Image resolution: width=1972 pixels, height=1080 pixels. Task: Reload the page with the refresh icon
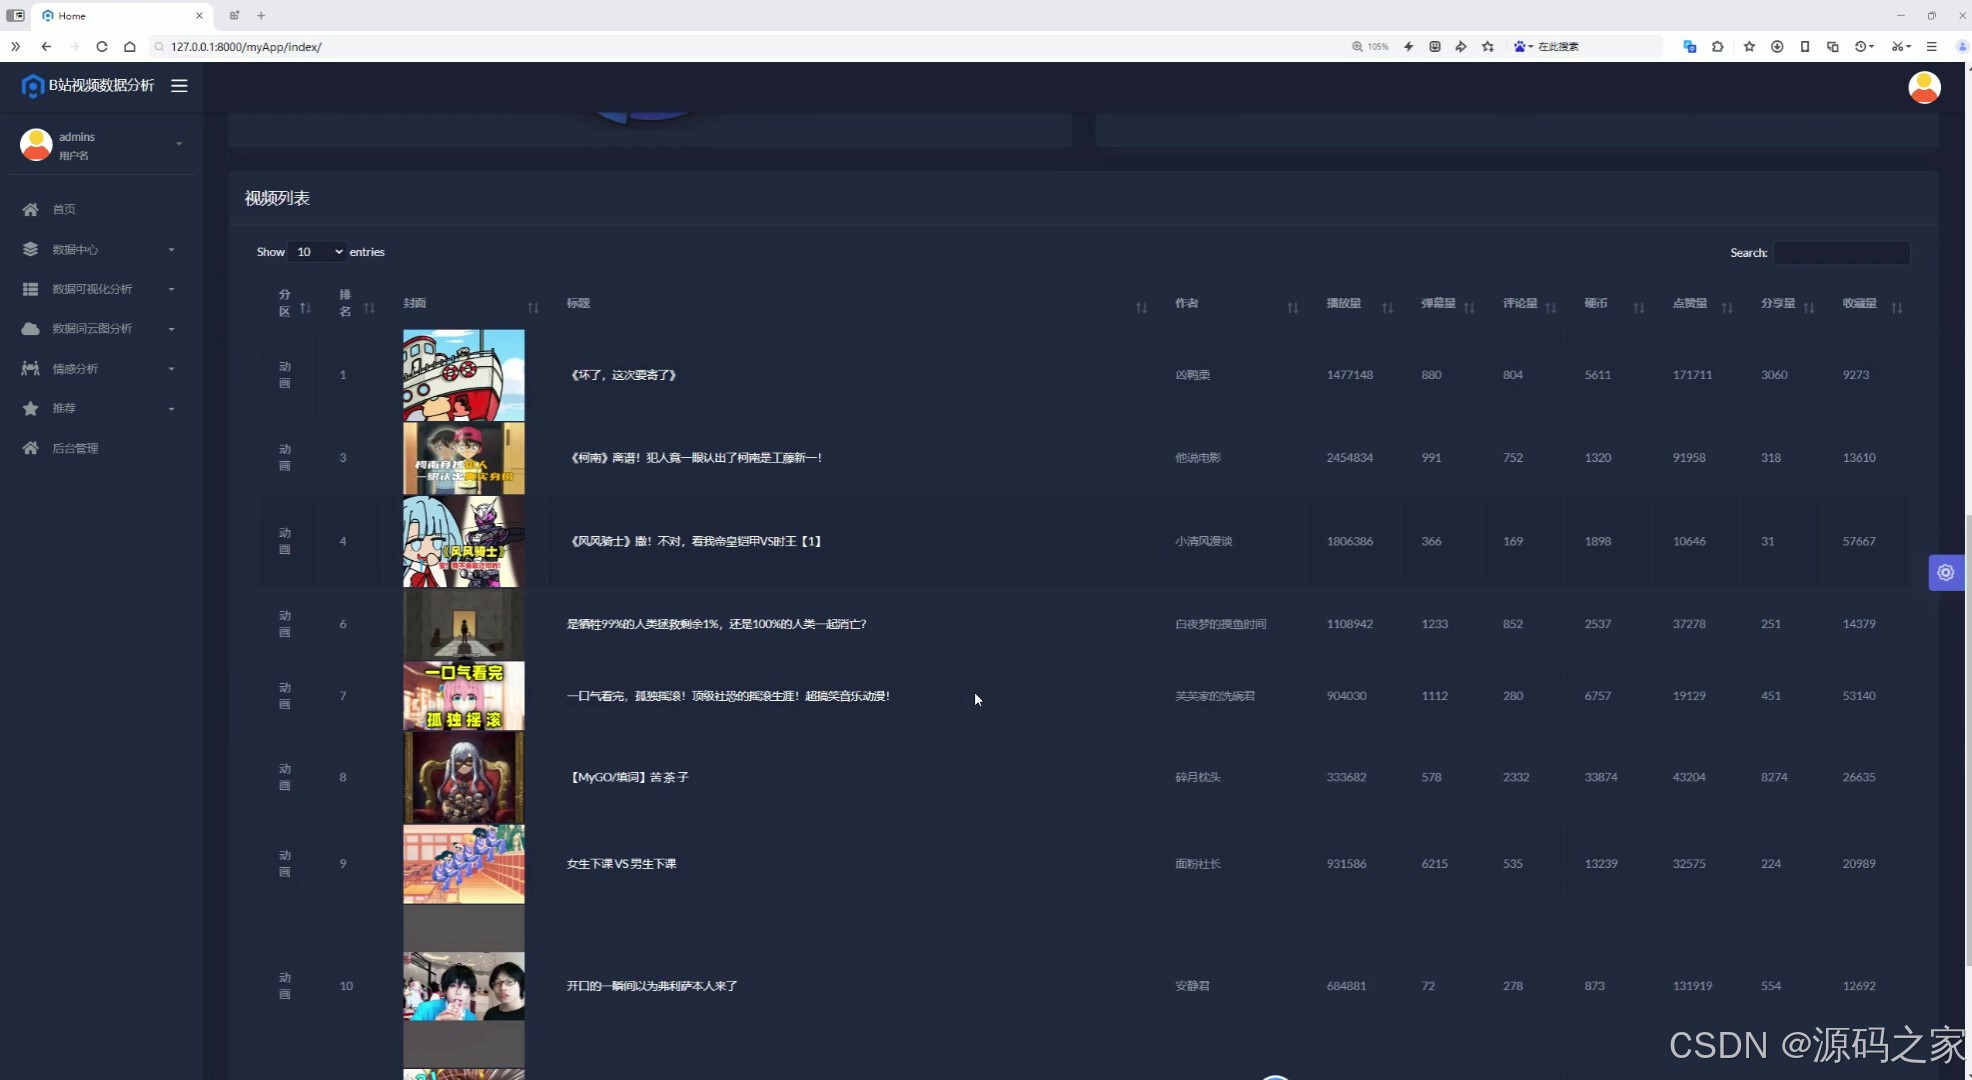[x=102, y=46]
